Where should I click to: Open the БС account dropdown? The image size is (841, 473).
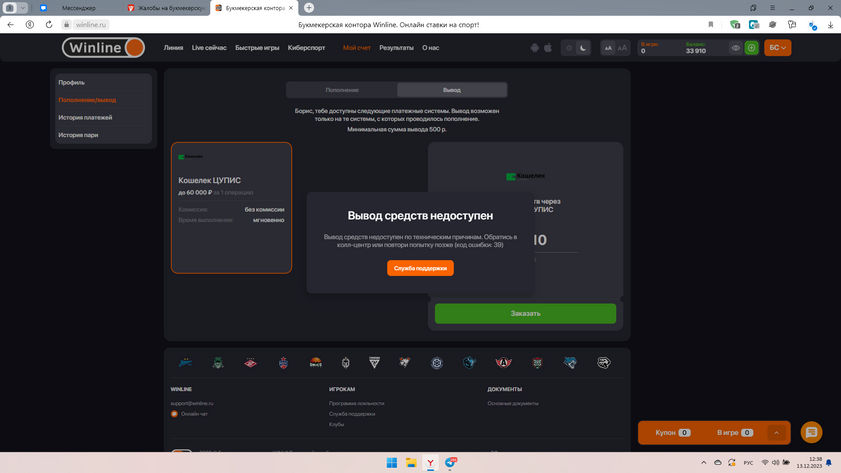[x=777, y=48]
